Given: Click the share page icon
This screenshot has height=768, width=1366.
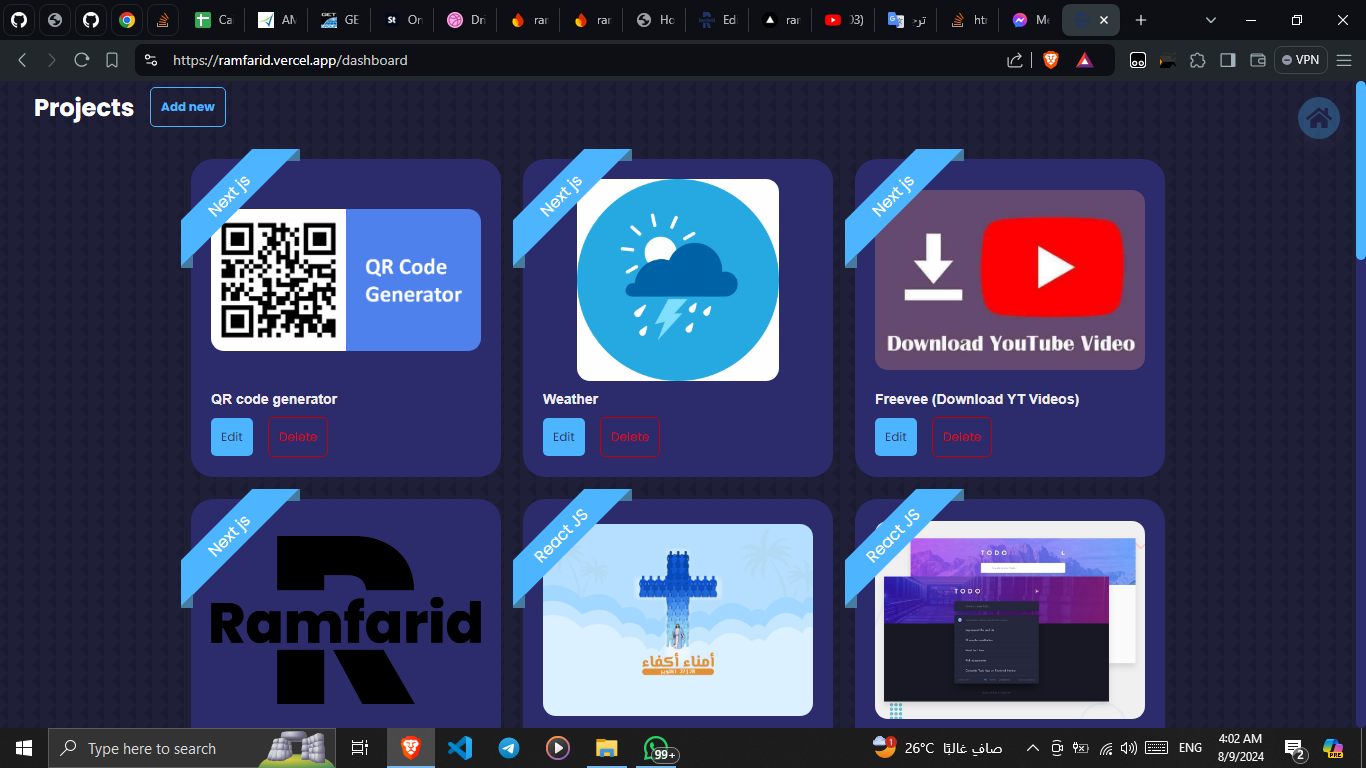Looking at the screenshot, I should coord(1015,60).
